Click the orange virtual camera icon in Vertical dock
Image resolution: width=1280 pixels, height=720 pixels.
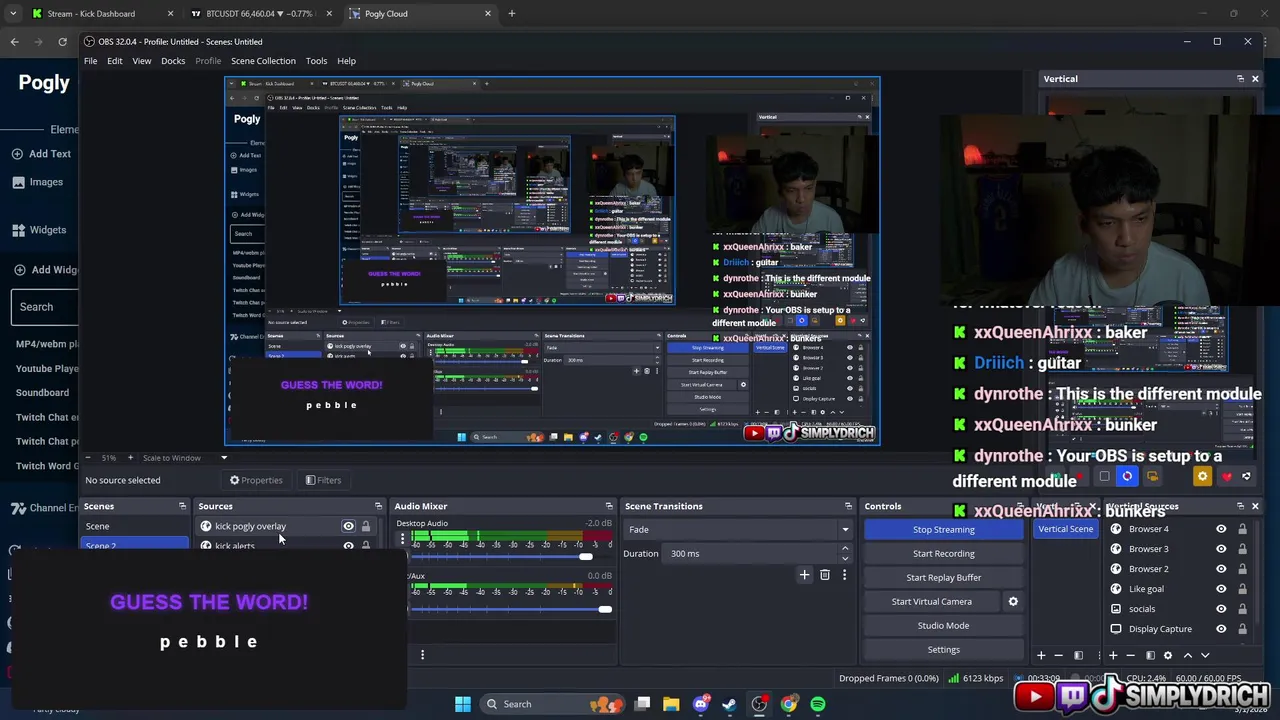[x=1152, y=477]
